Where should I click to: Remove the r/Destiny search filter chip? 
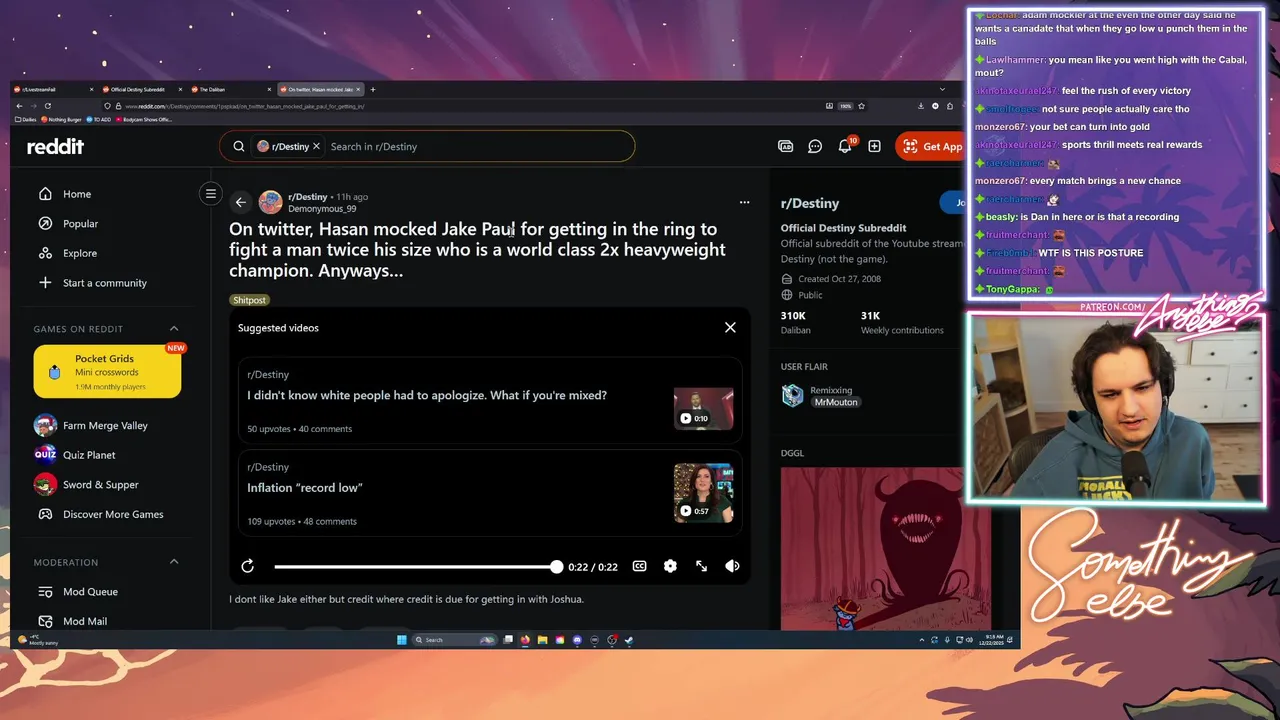tap(316, 146)
